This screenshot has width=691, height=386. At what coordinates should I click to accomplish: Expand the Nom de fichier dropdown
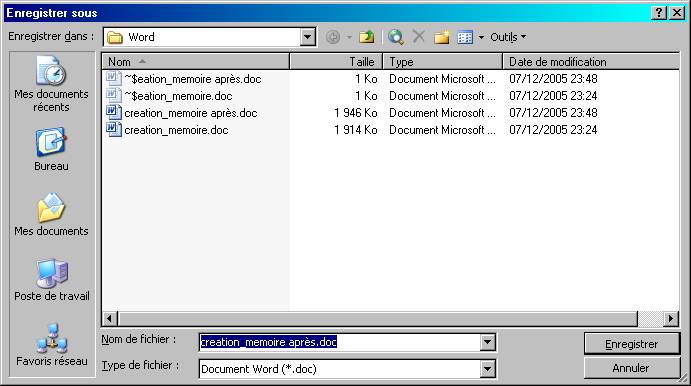click(x=487, y=342)
